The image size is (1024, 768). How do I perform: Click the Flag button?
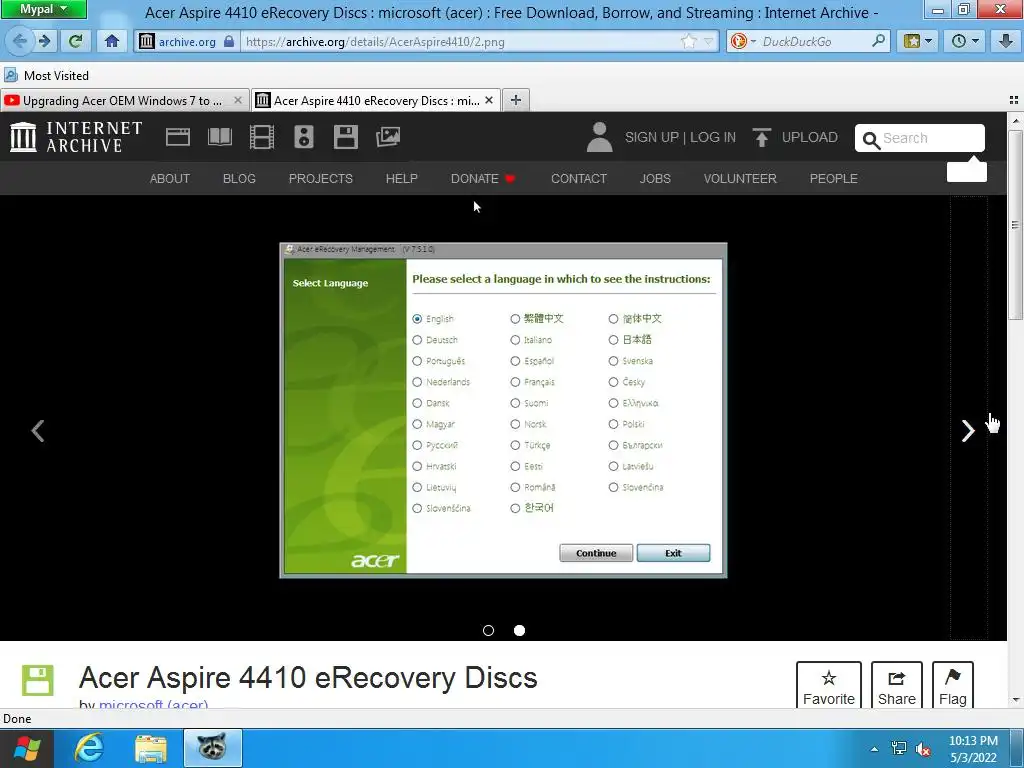(x=953, y=686)
